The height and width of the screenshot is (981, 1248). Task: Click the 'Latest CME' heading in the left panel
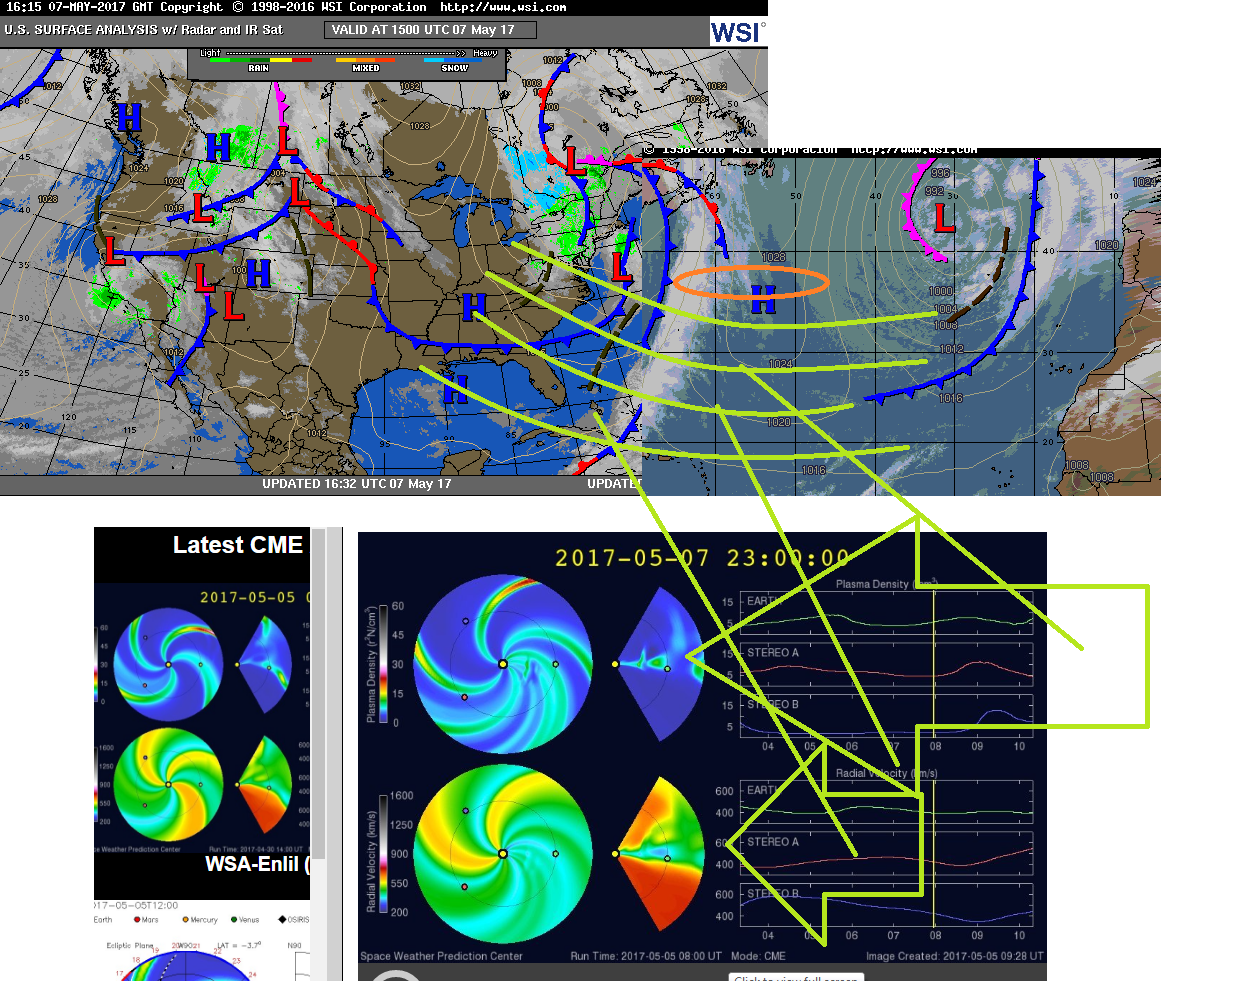click(238, 545)
